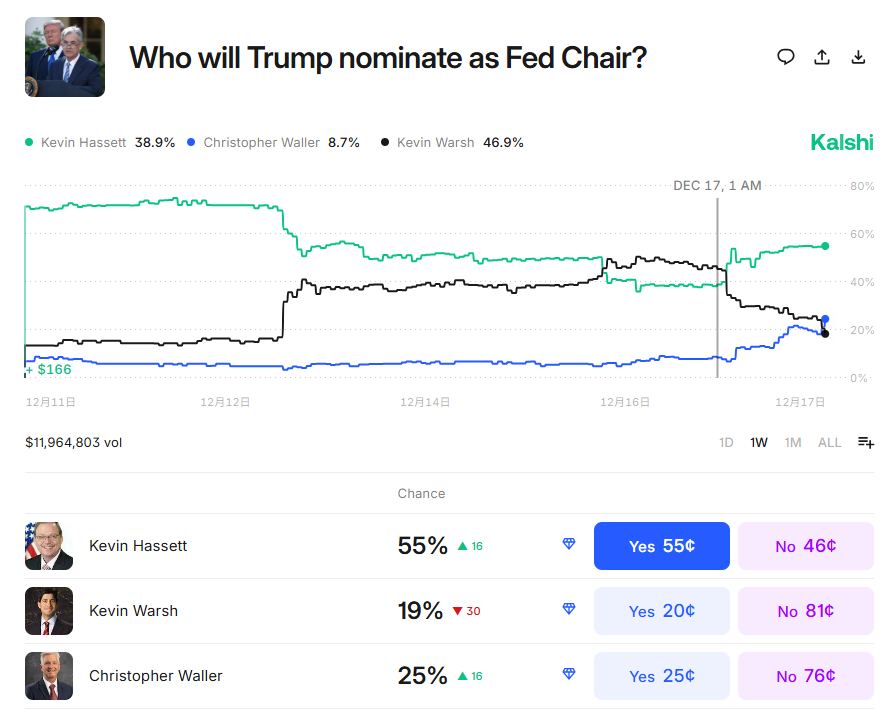Show ALL time chart range
894x714 pixels.
point(829,442)
